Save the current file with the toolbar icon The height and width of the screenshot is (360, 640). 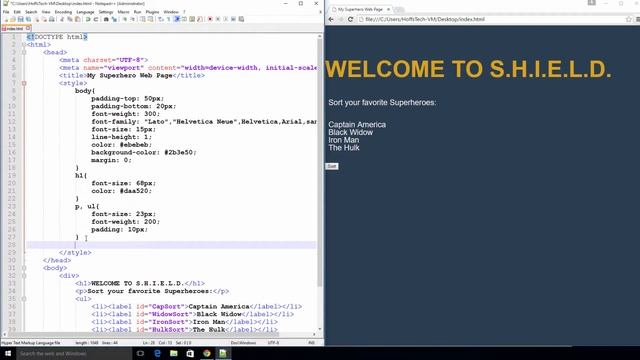point(20,19)
